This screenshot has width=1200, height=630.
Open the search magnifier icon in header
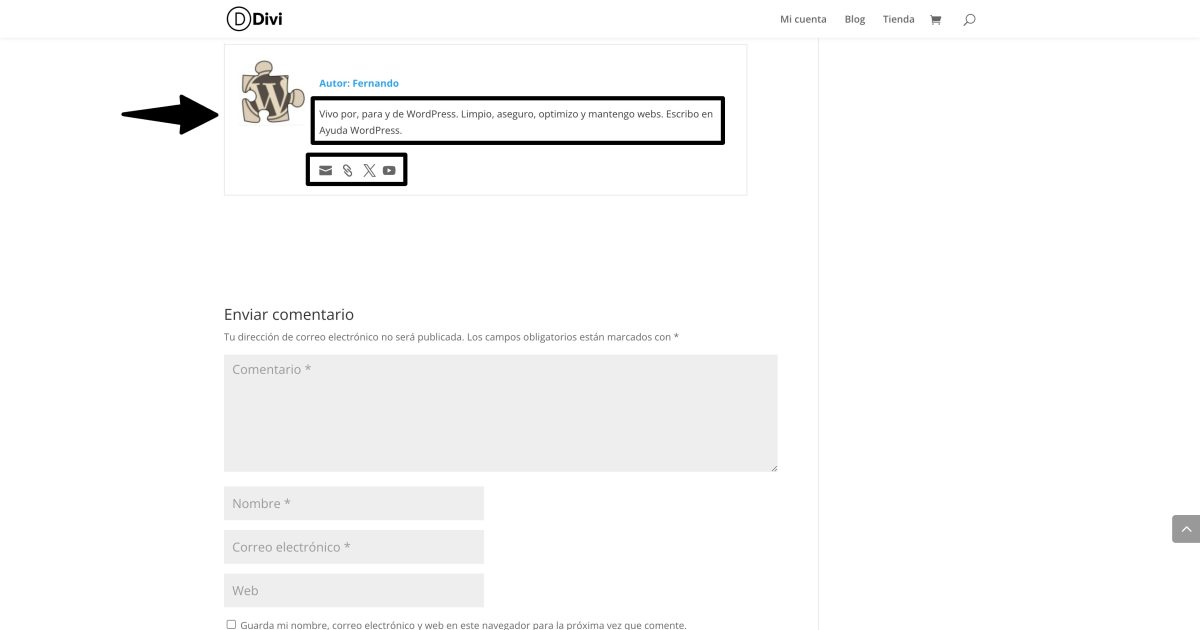click(969, 19)
